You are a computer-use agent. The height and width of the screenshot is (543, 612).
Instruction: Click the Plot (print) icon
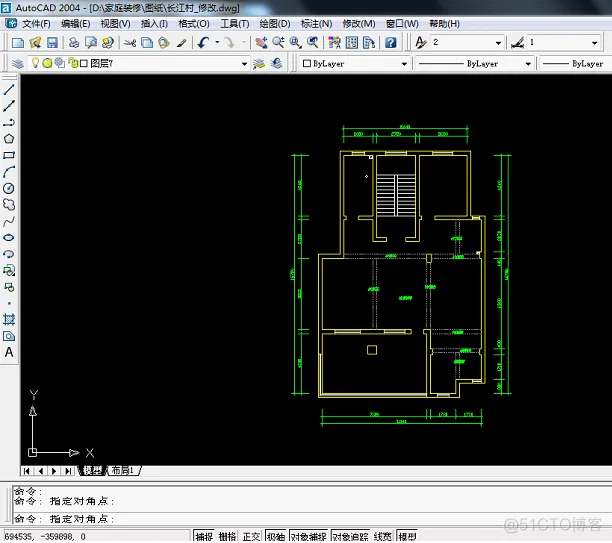(x=74, y=42)
